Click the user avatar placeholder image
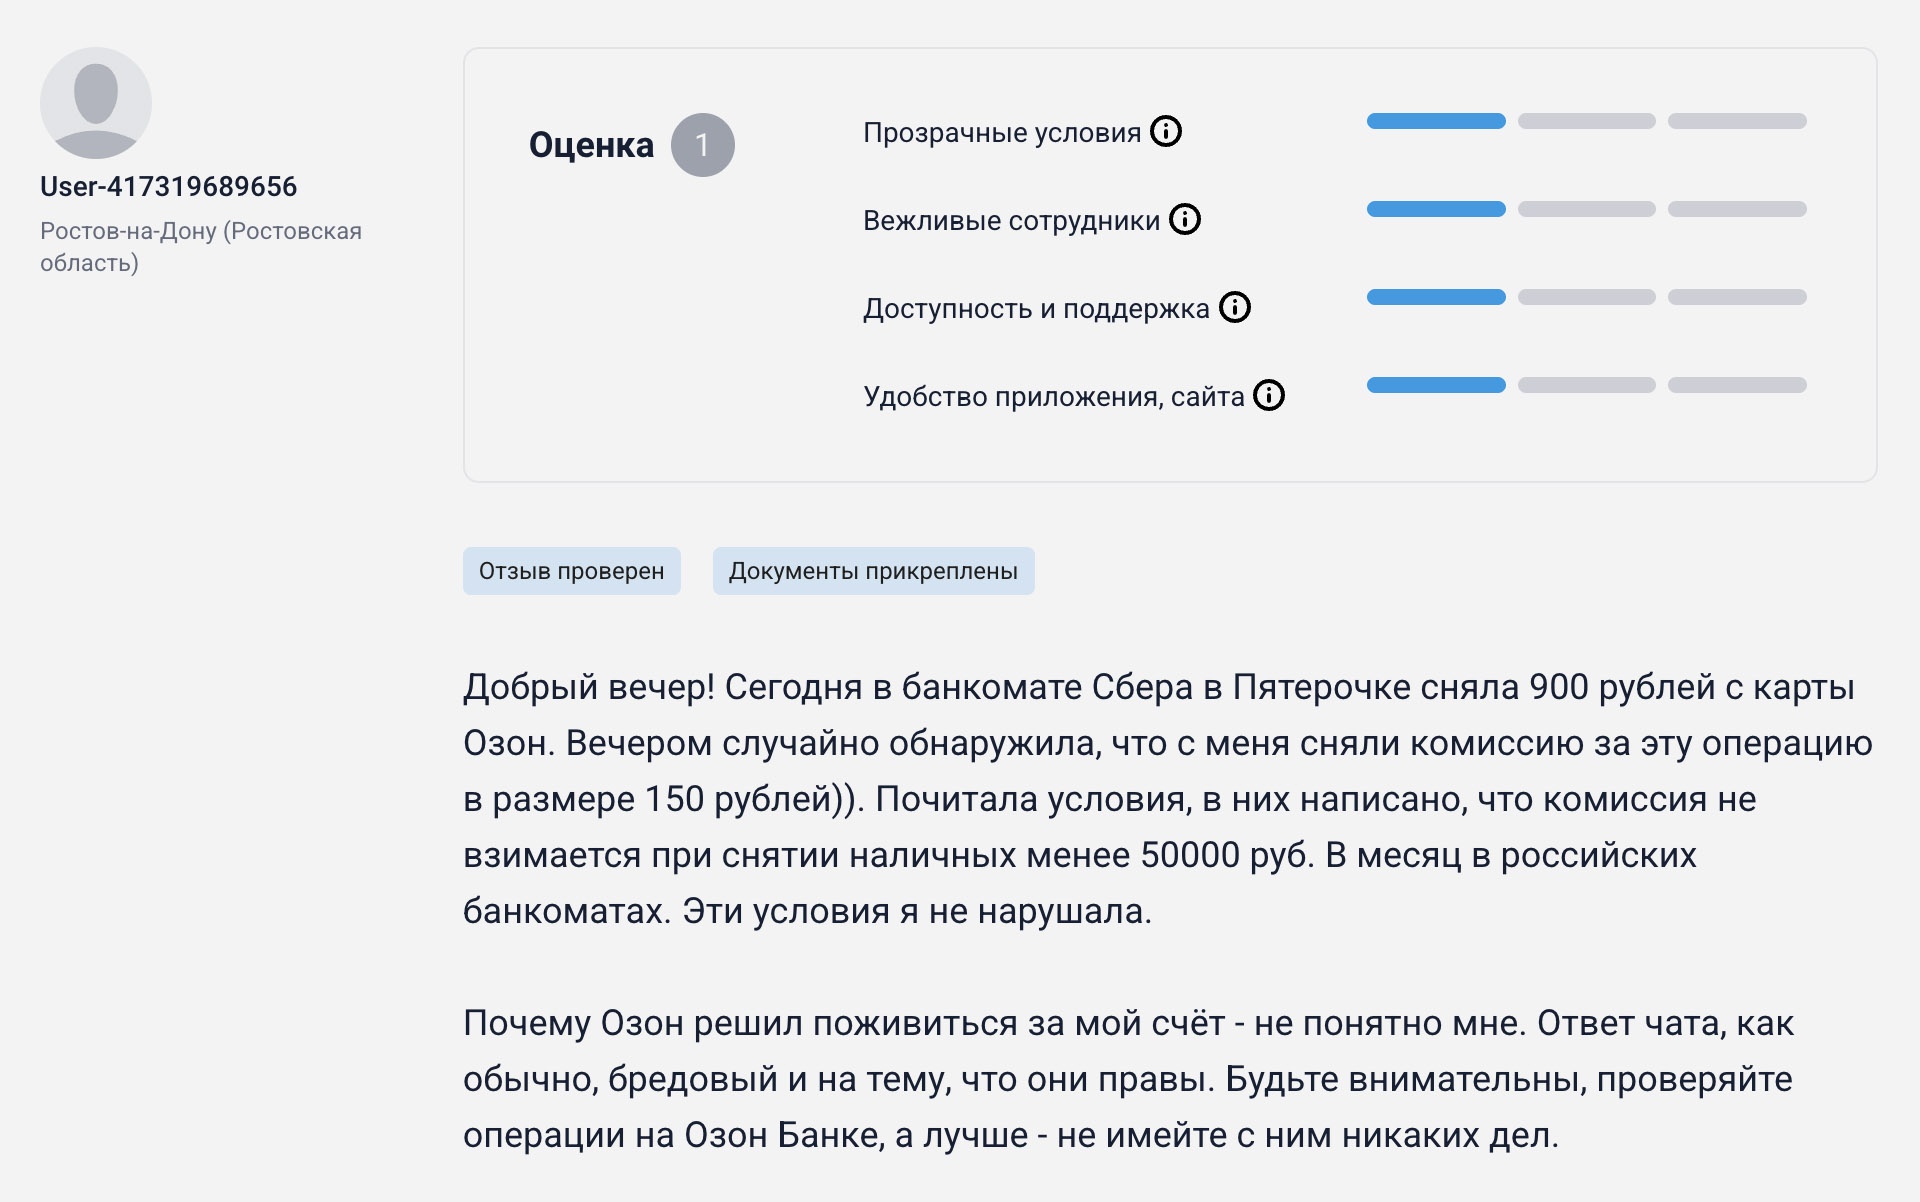The image size is (1920, 1202). tap(96, 103)
